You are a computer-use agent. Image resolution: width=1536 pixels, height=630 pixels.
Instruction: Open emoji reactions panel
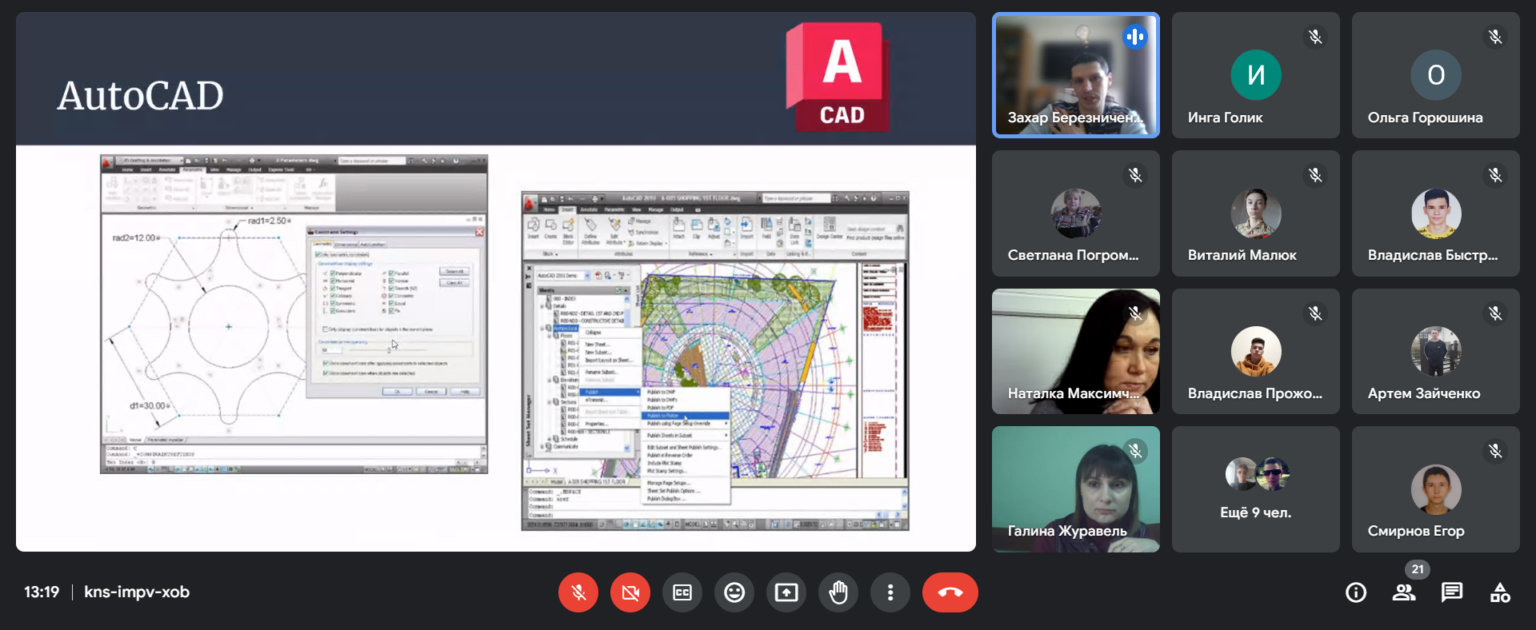tap(734, 592)
